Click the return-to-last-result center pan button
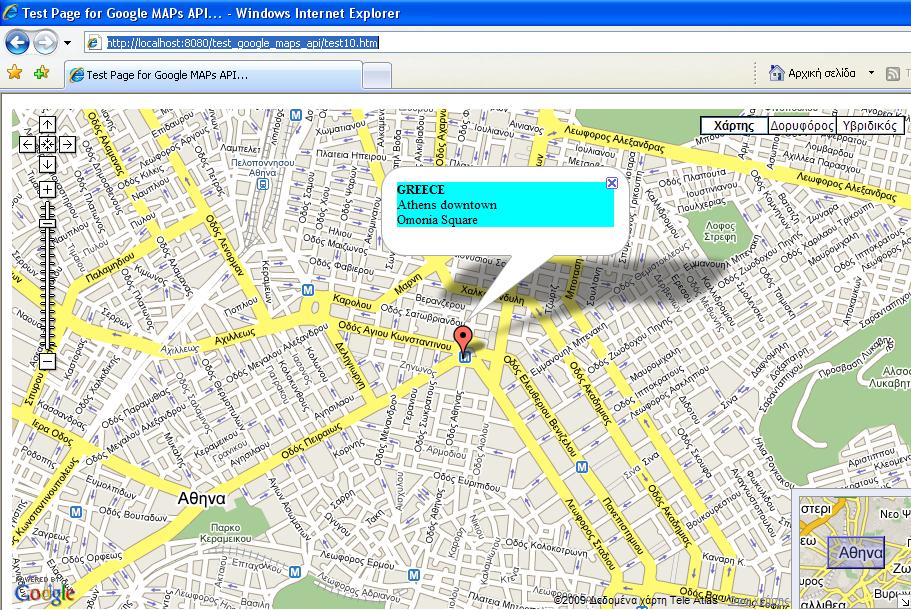 (47, 144)
